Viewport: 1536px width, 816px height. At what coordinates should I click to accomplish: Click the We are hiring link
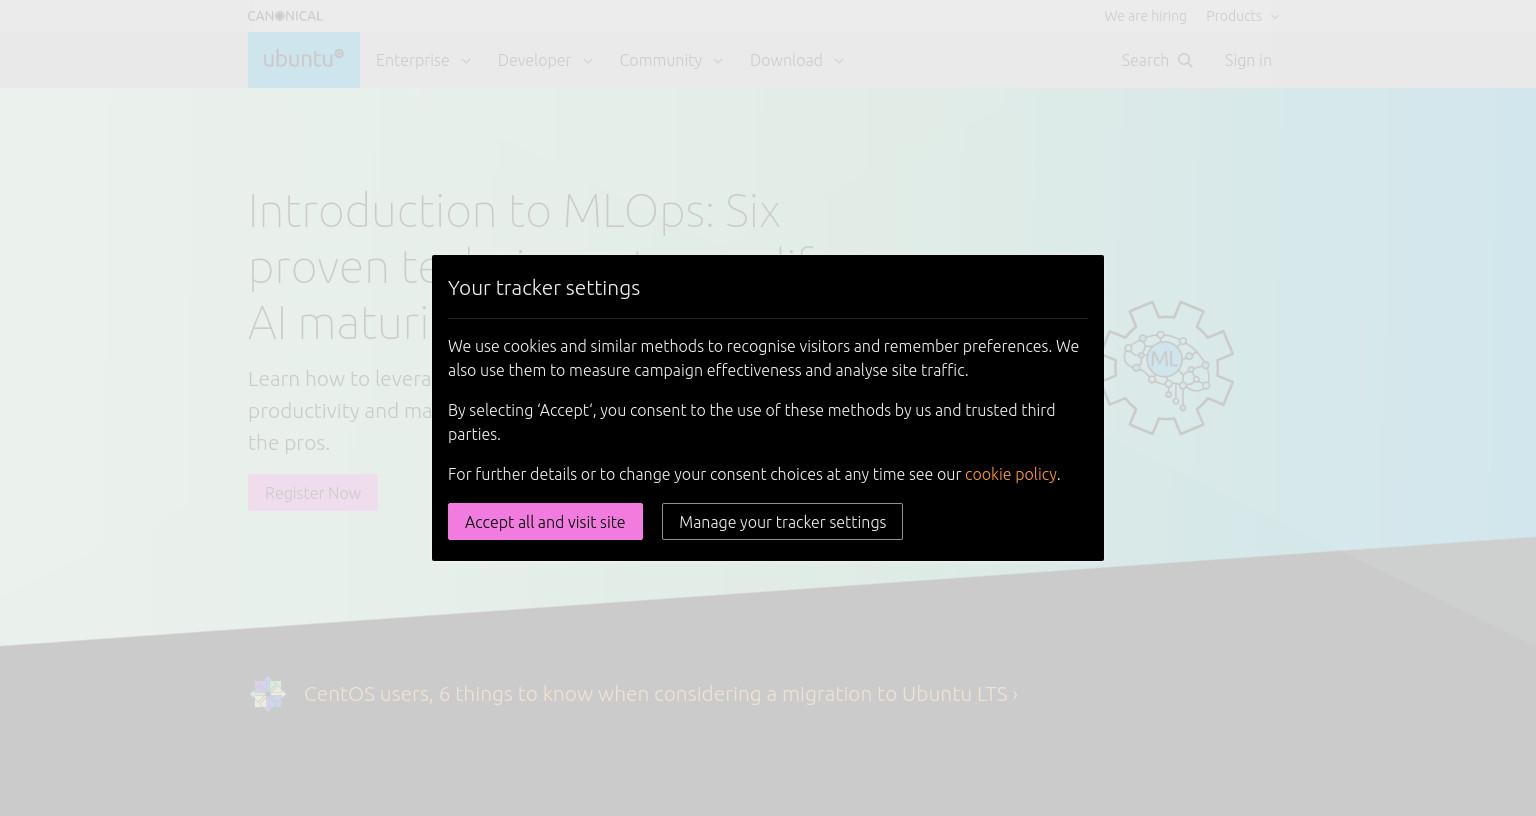coord(1145,16)
